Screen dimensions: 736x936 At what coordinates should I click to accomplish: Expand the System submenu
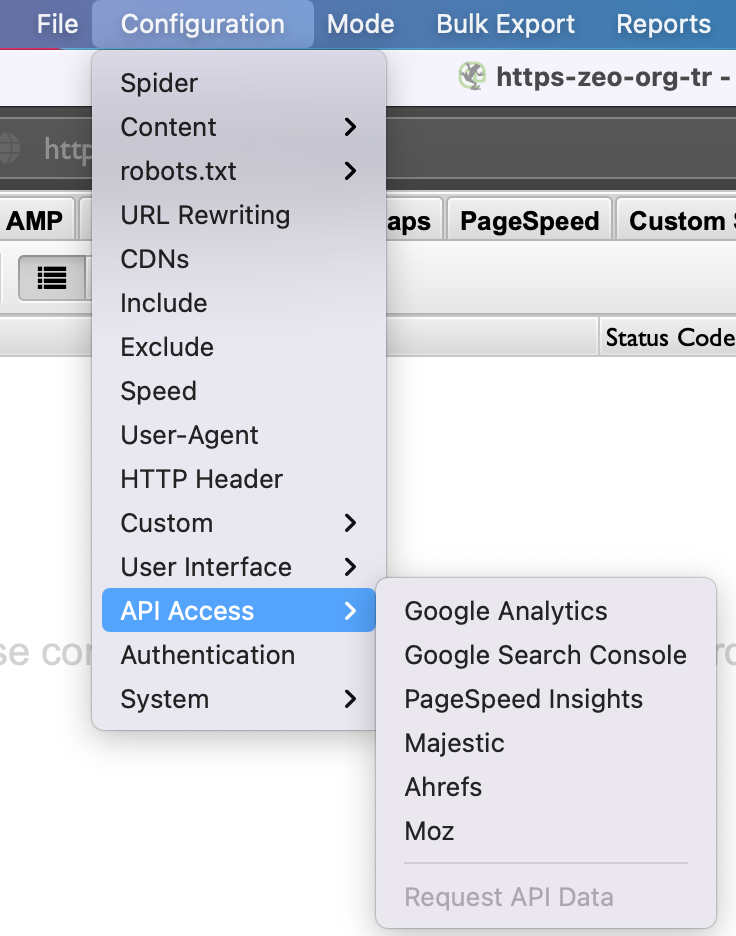click(x=239, y=699)
